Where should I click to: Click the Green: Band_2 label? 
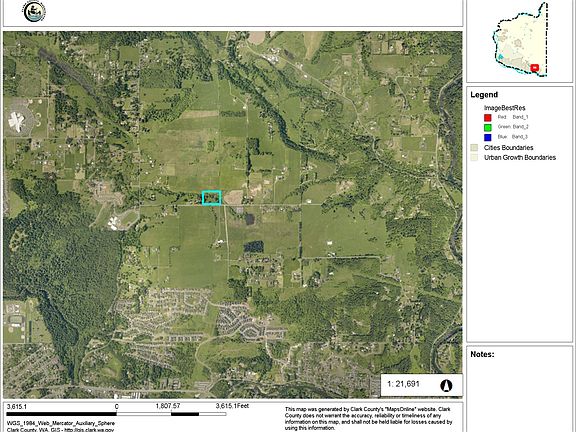[513, 127]
